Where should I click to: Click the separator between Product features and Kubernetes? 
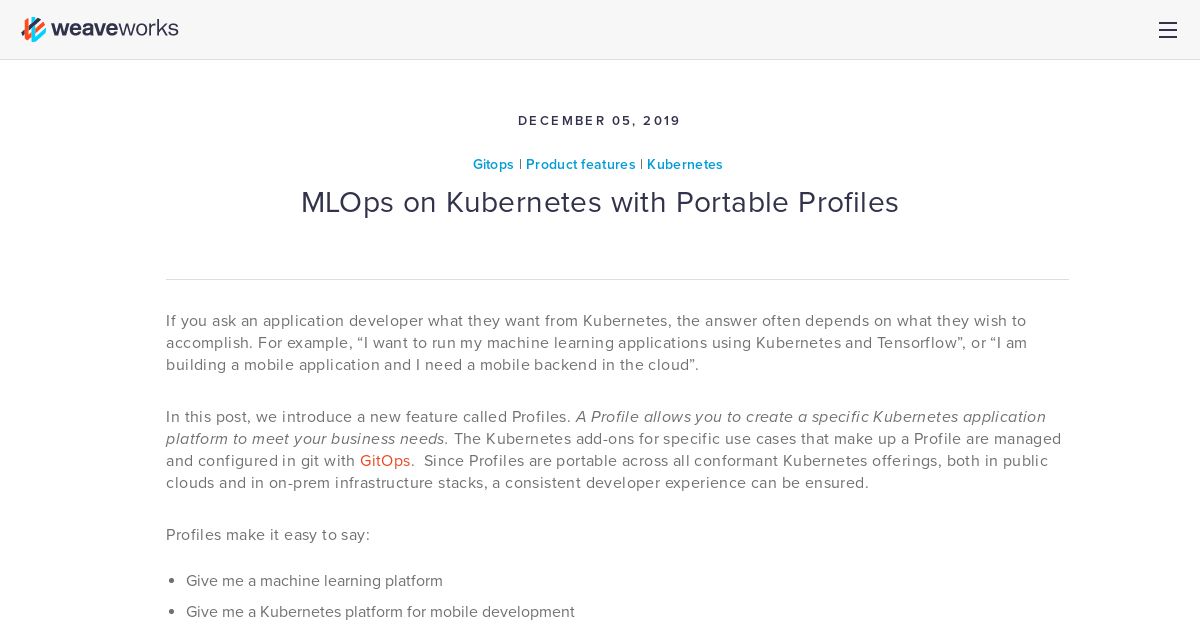[641, 164]
